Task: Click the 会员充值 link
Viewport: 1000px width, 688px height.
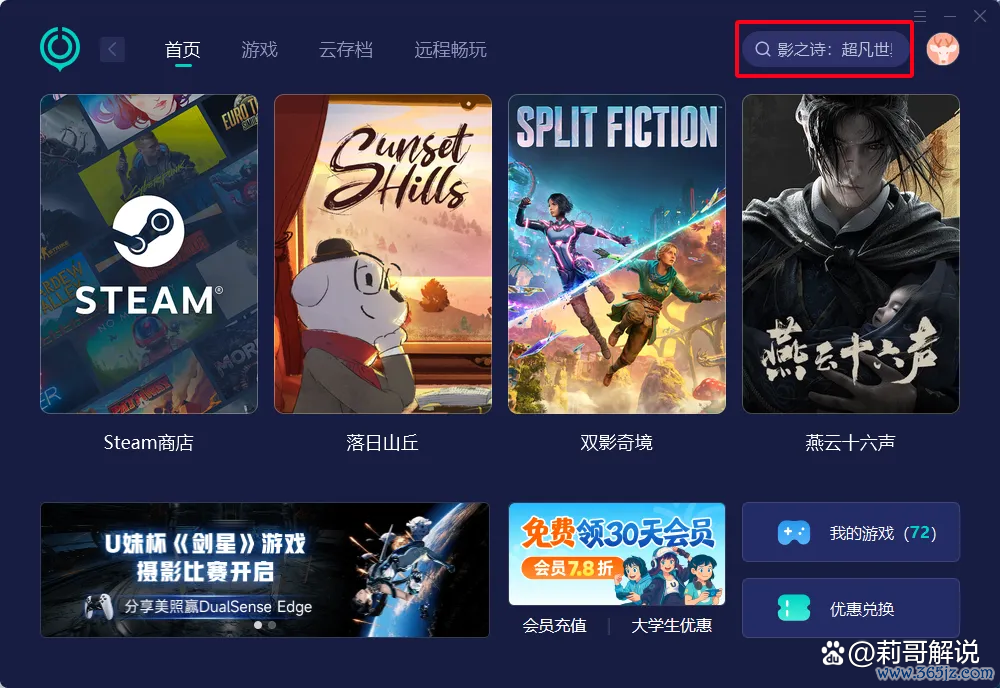Action: point(554,626)
